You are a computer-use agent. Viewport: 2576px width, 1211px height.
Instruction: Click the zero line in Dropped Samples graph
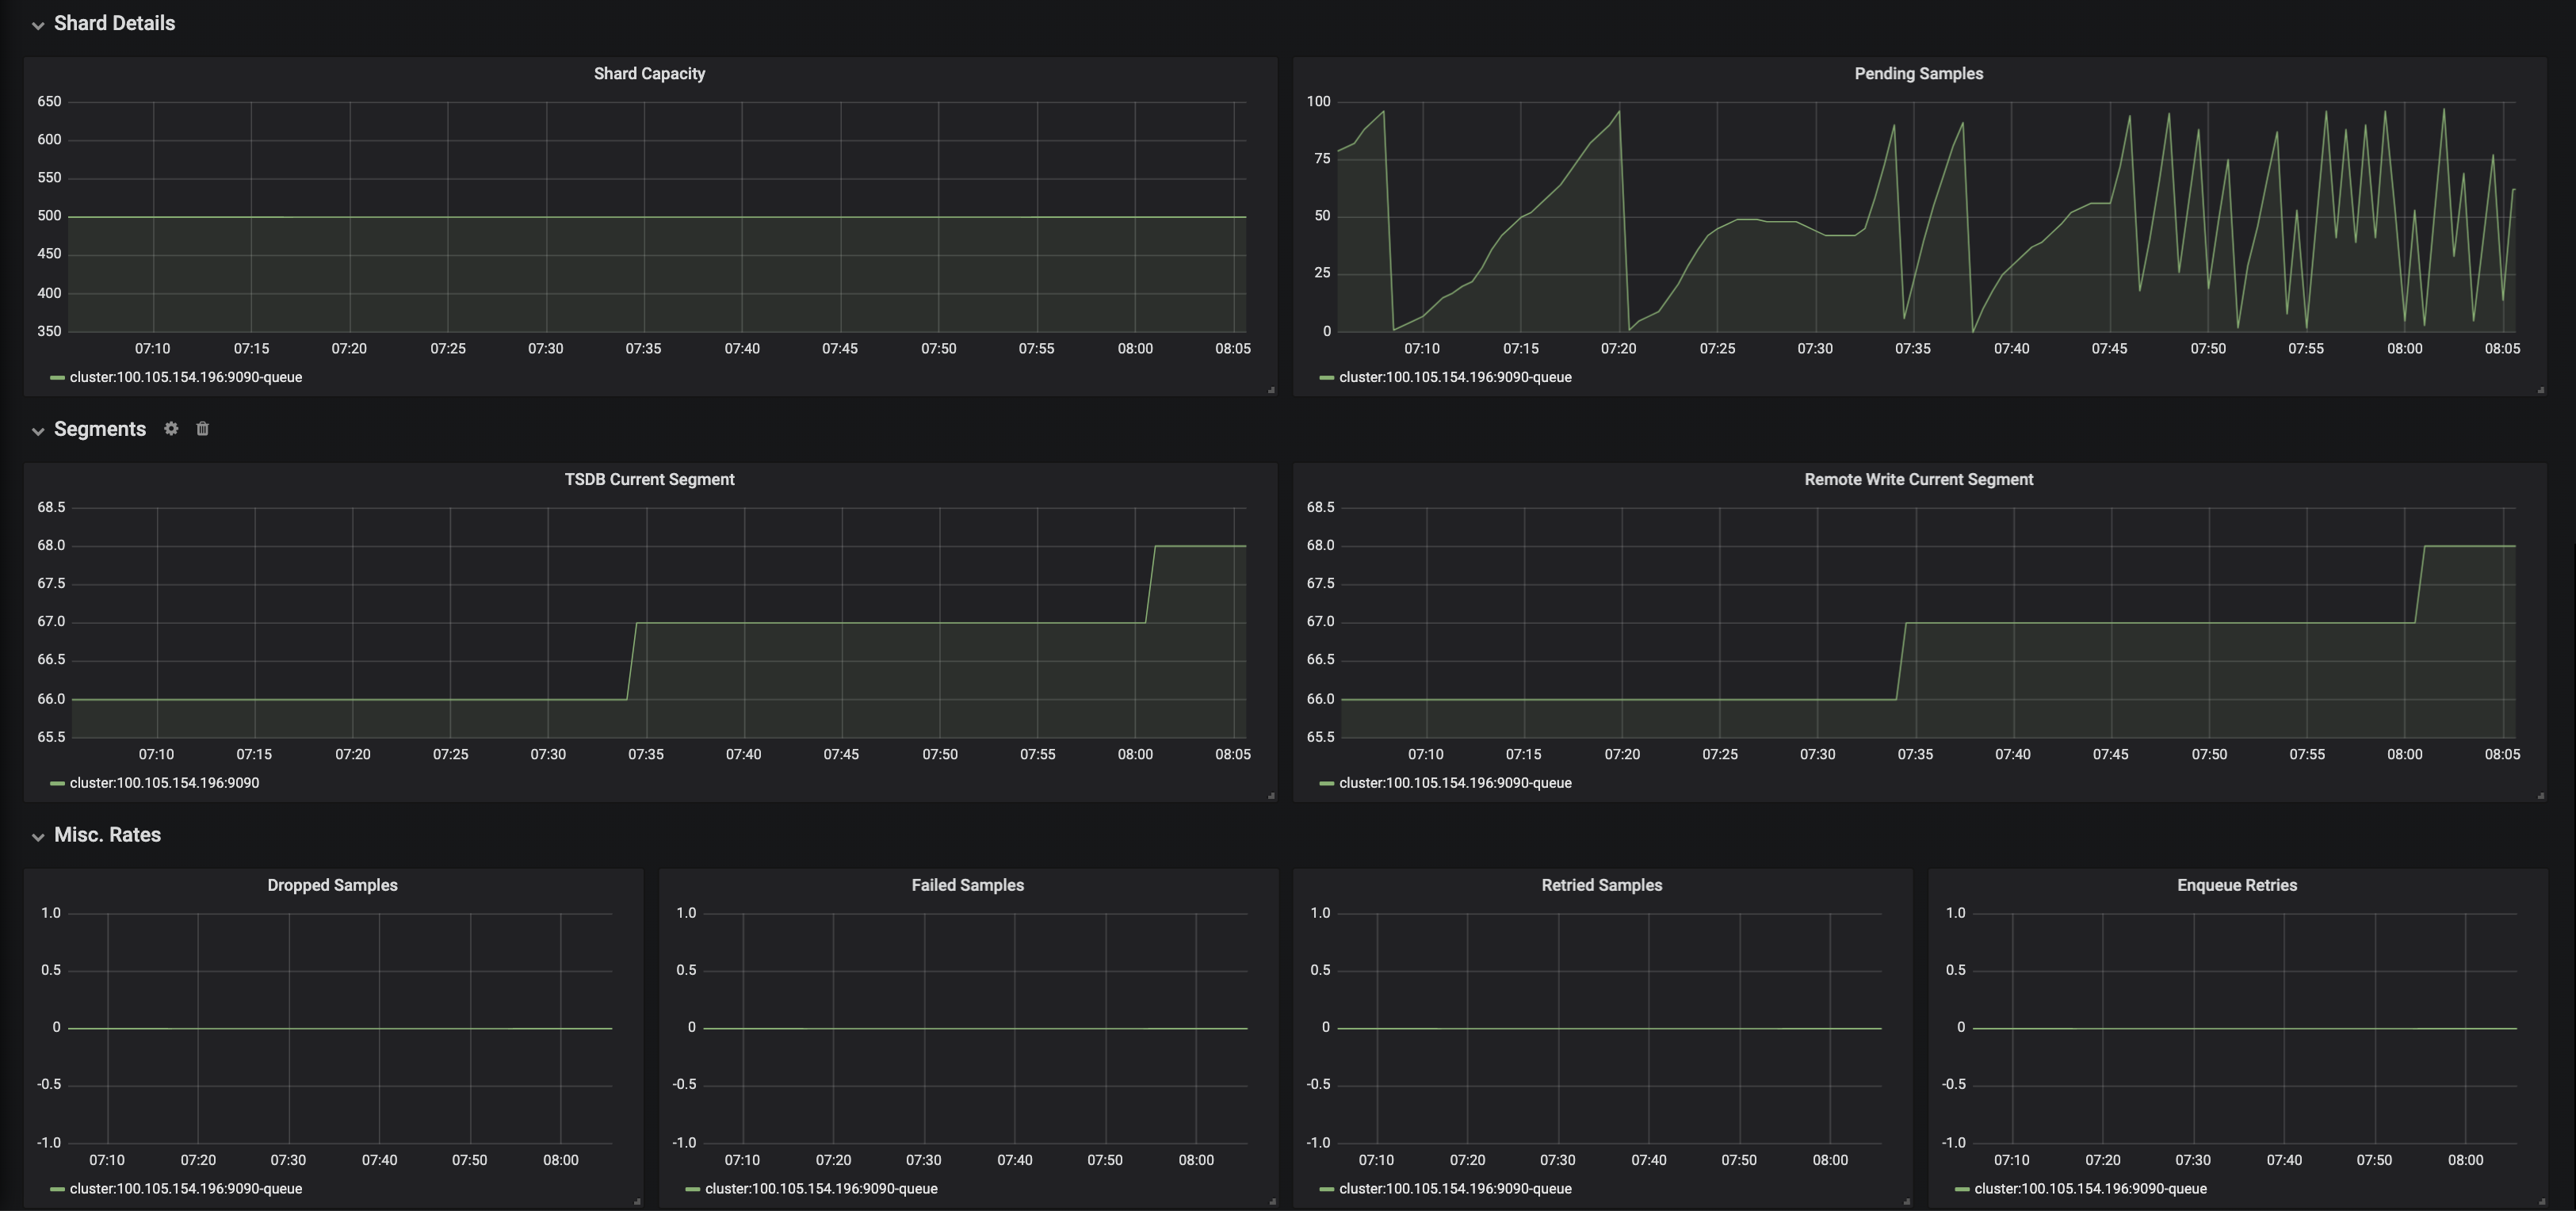[340, 1028]
